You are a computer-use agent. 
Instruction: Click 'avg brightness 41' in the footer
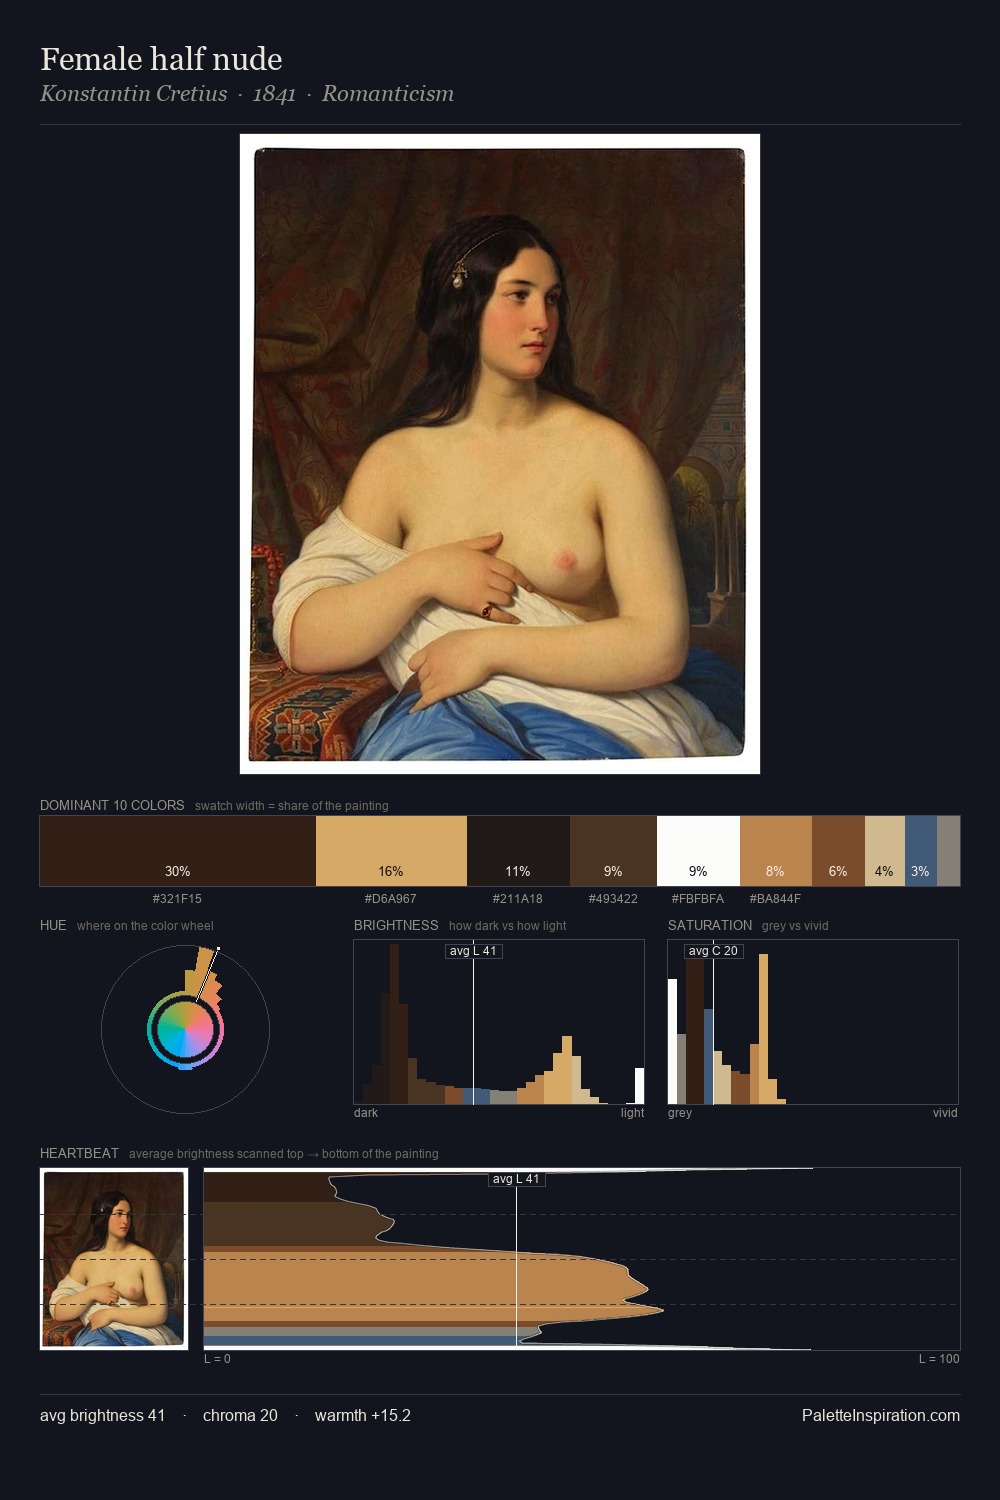click(x=102, y=1415)
